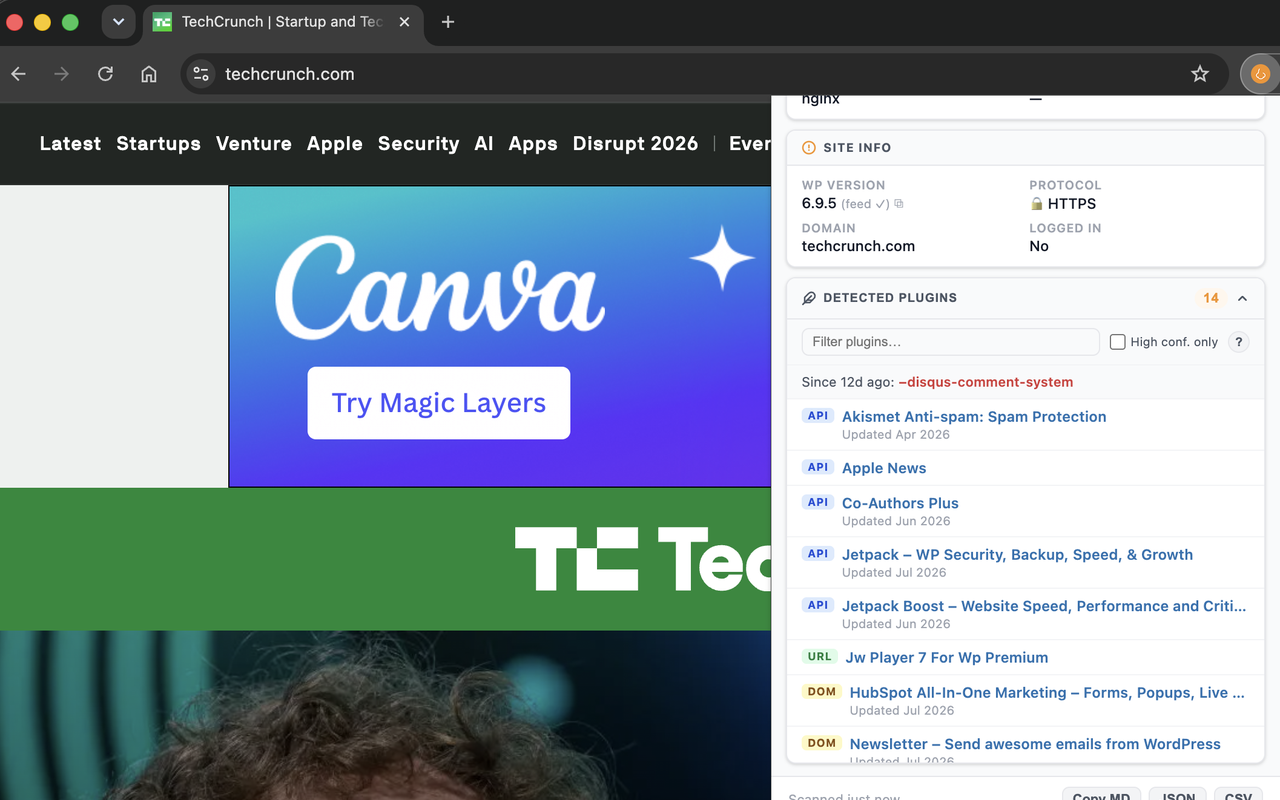Open the Co-Authors Plus plugin link
Screen dimensions: 1280x800
coord(900,503)
